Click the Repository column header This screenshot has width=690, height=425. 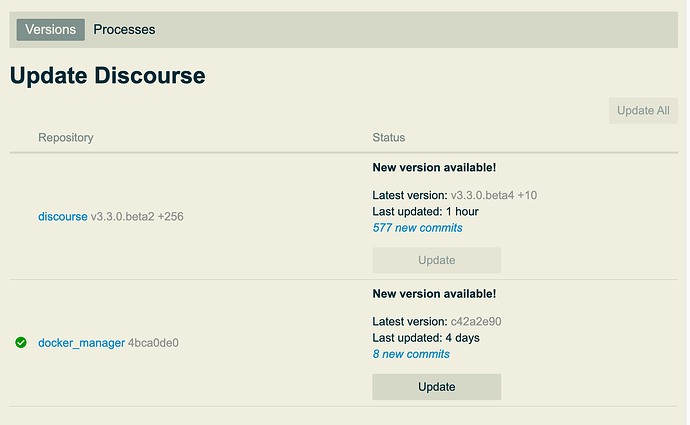pos(66,138)
